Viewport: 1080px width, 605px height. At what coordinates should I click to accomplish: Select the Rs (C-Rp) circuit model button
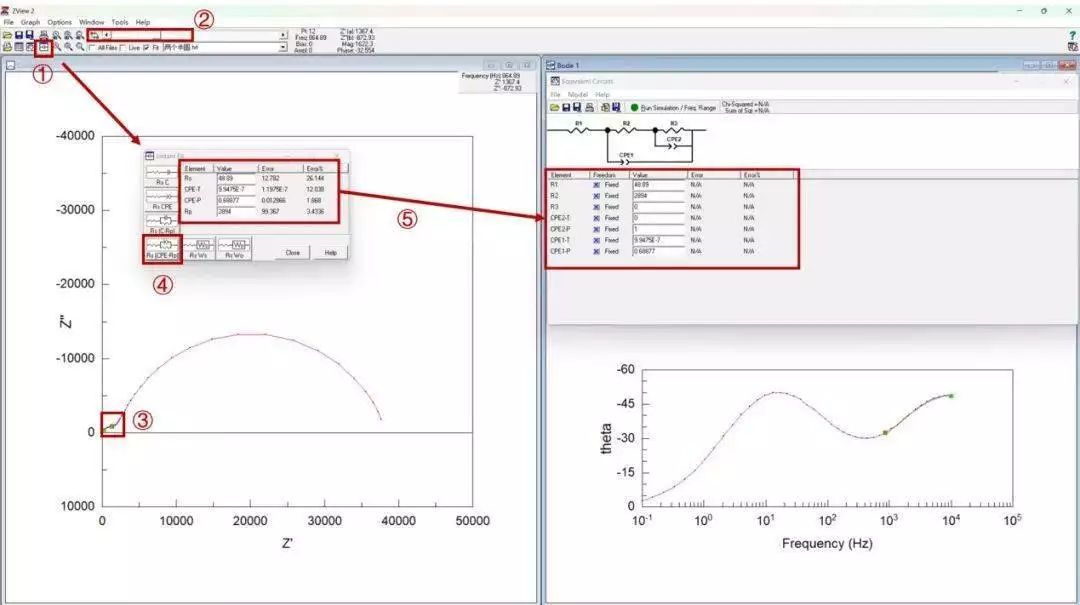tap(163, 224)
